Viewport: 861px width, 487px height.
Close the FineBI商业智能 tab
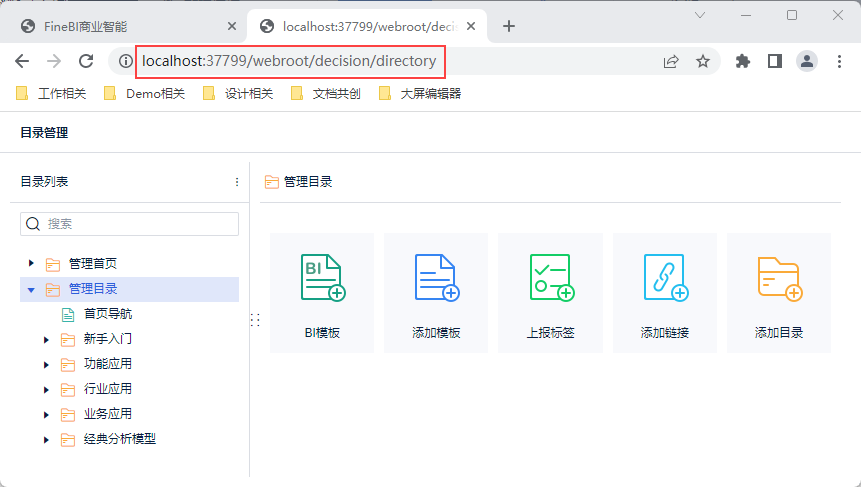pos(232,26)
